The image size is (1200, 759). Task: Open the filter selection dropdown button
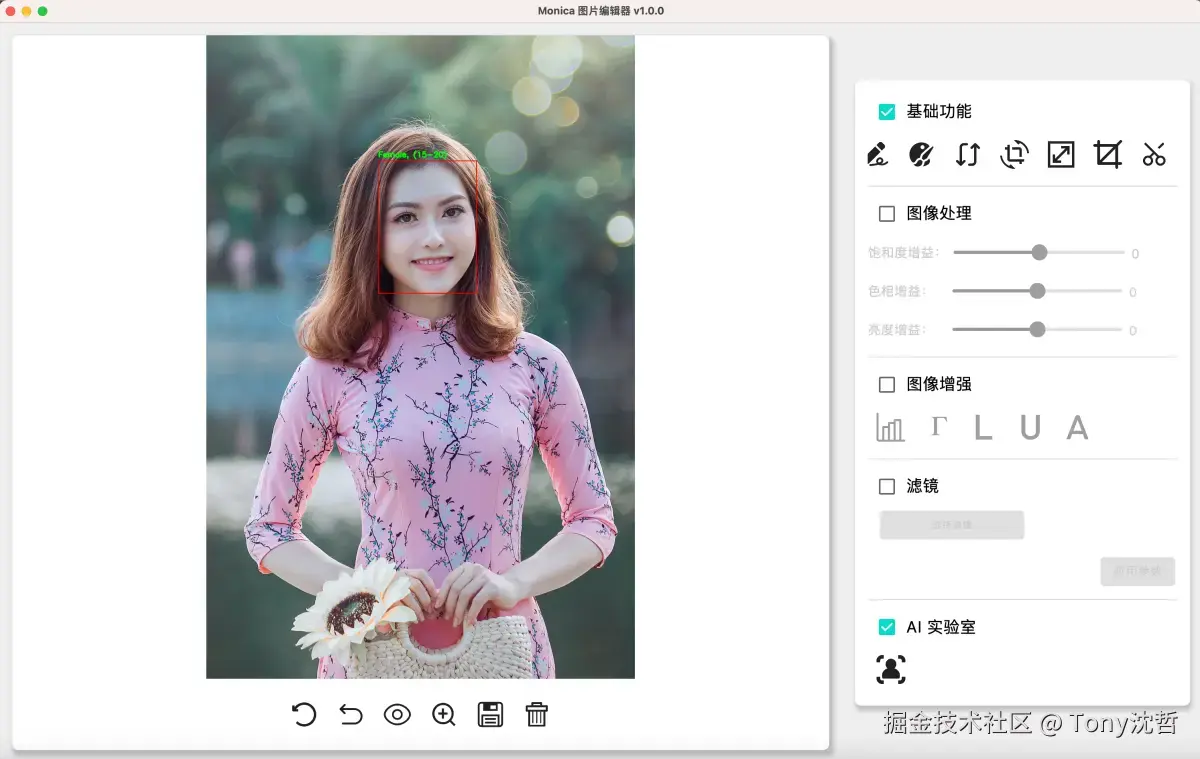pyautogui.click(x=952, y=525)
